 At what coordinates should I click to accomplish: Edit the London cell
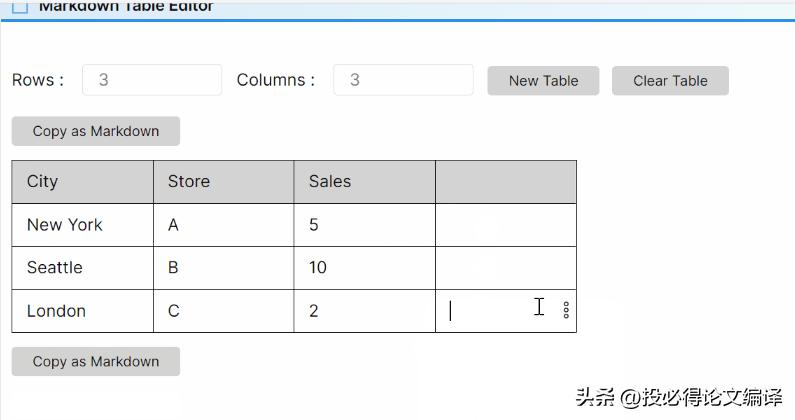(82, 311)
